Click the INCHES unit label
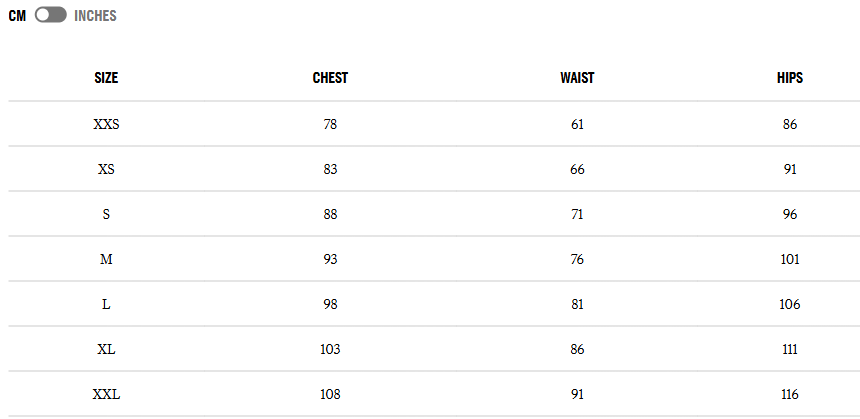 (x=95, y=16)
